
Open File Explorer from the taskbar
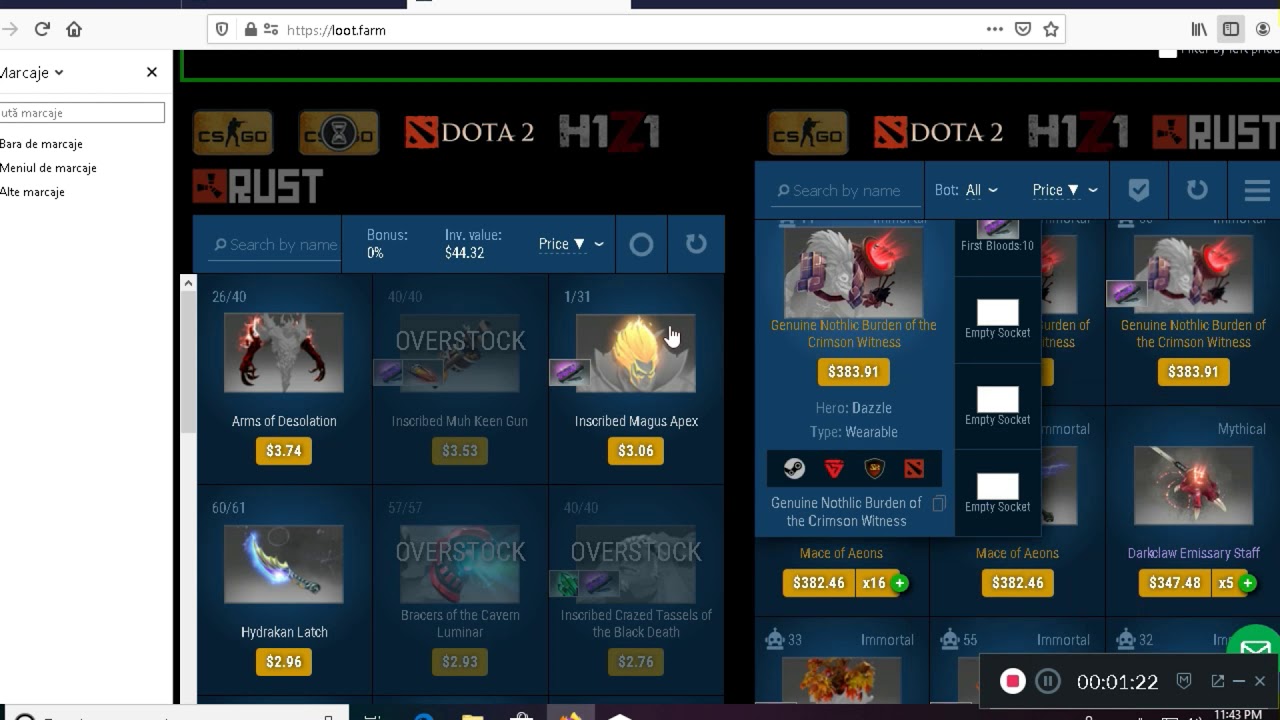473,716
